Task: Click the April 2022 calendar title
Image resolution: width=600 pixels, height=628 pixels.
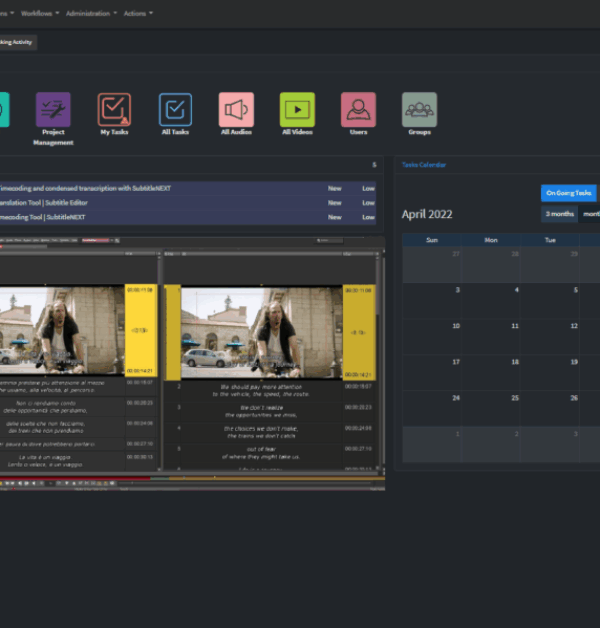Action: click(427, 214)
